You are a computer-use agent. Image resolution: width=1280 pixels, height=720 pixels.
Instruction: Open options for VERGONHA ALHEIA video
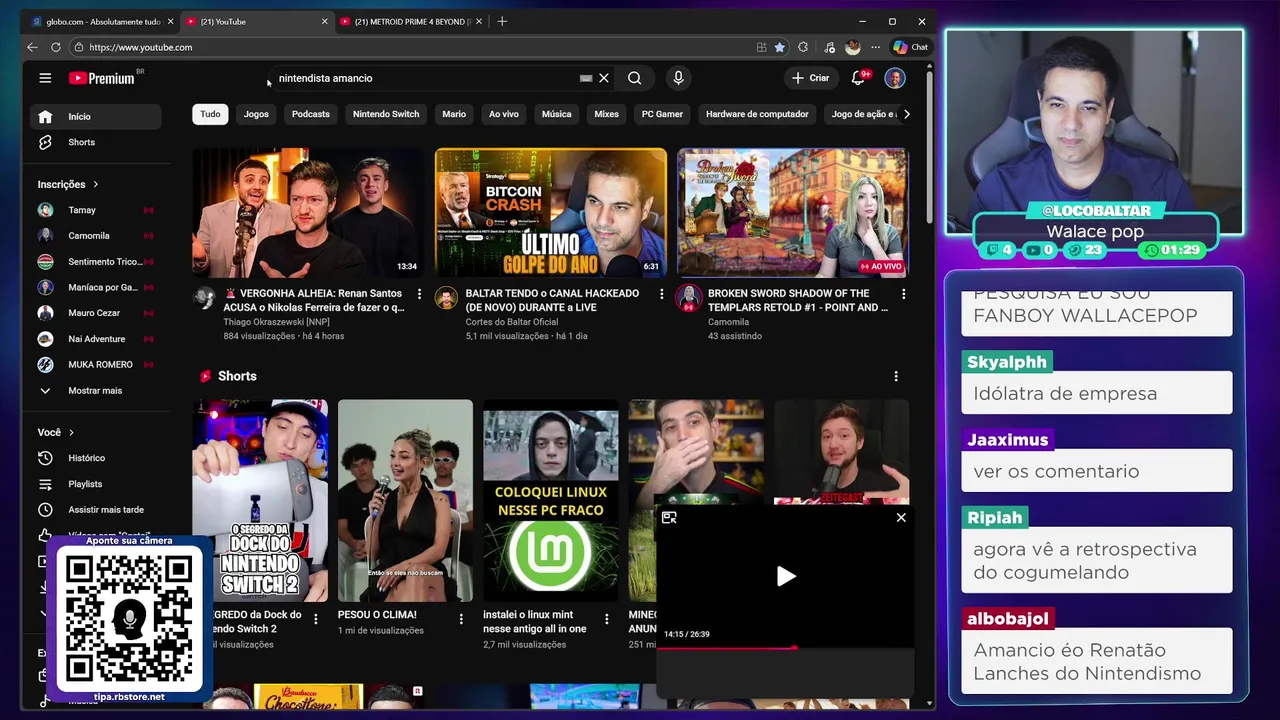pos(419,294)
